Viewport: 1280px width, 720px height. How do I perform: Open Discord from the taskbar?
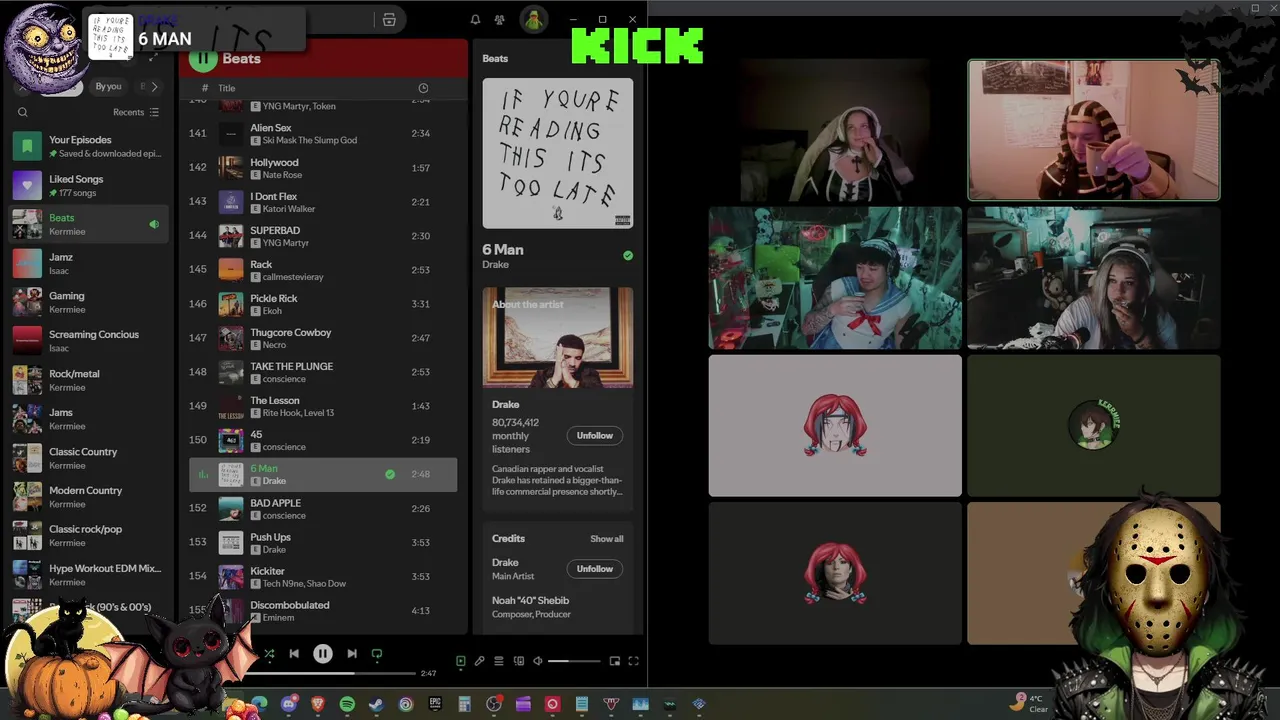click(289, 704)
